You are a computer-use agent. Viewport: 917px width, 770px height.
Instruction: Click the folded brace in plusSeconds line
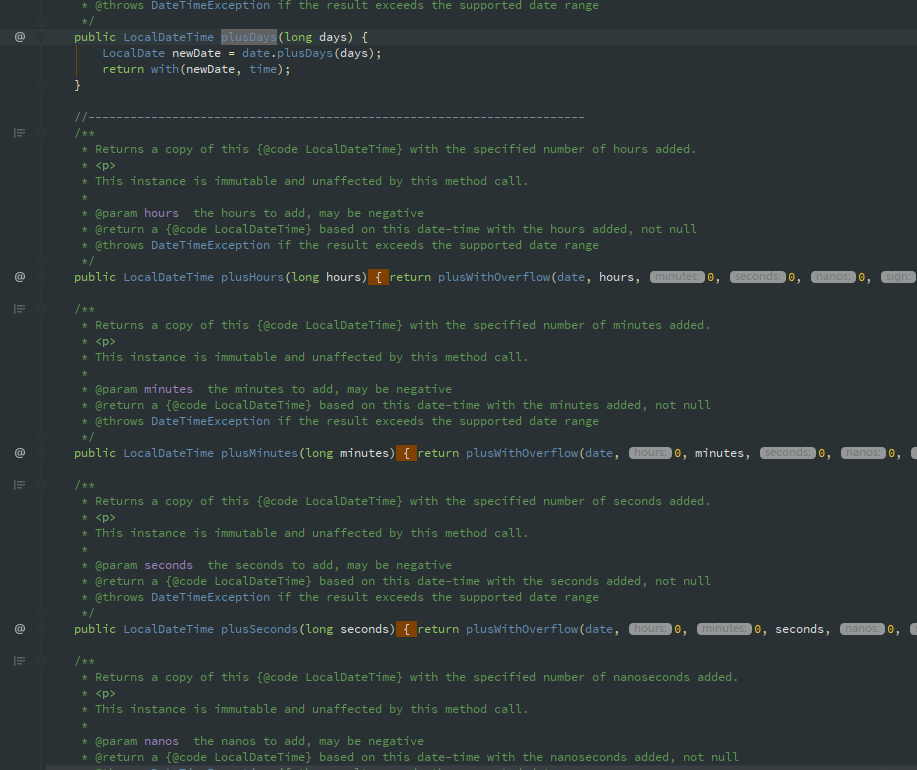406,629
